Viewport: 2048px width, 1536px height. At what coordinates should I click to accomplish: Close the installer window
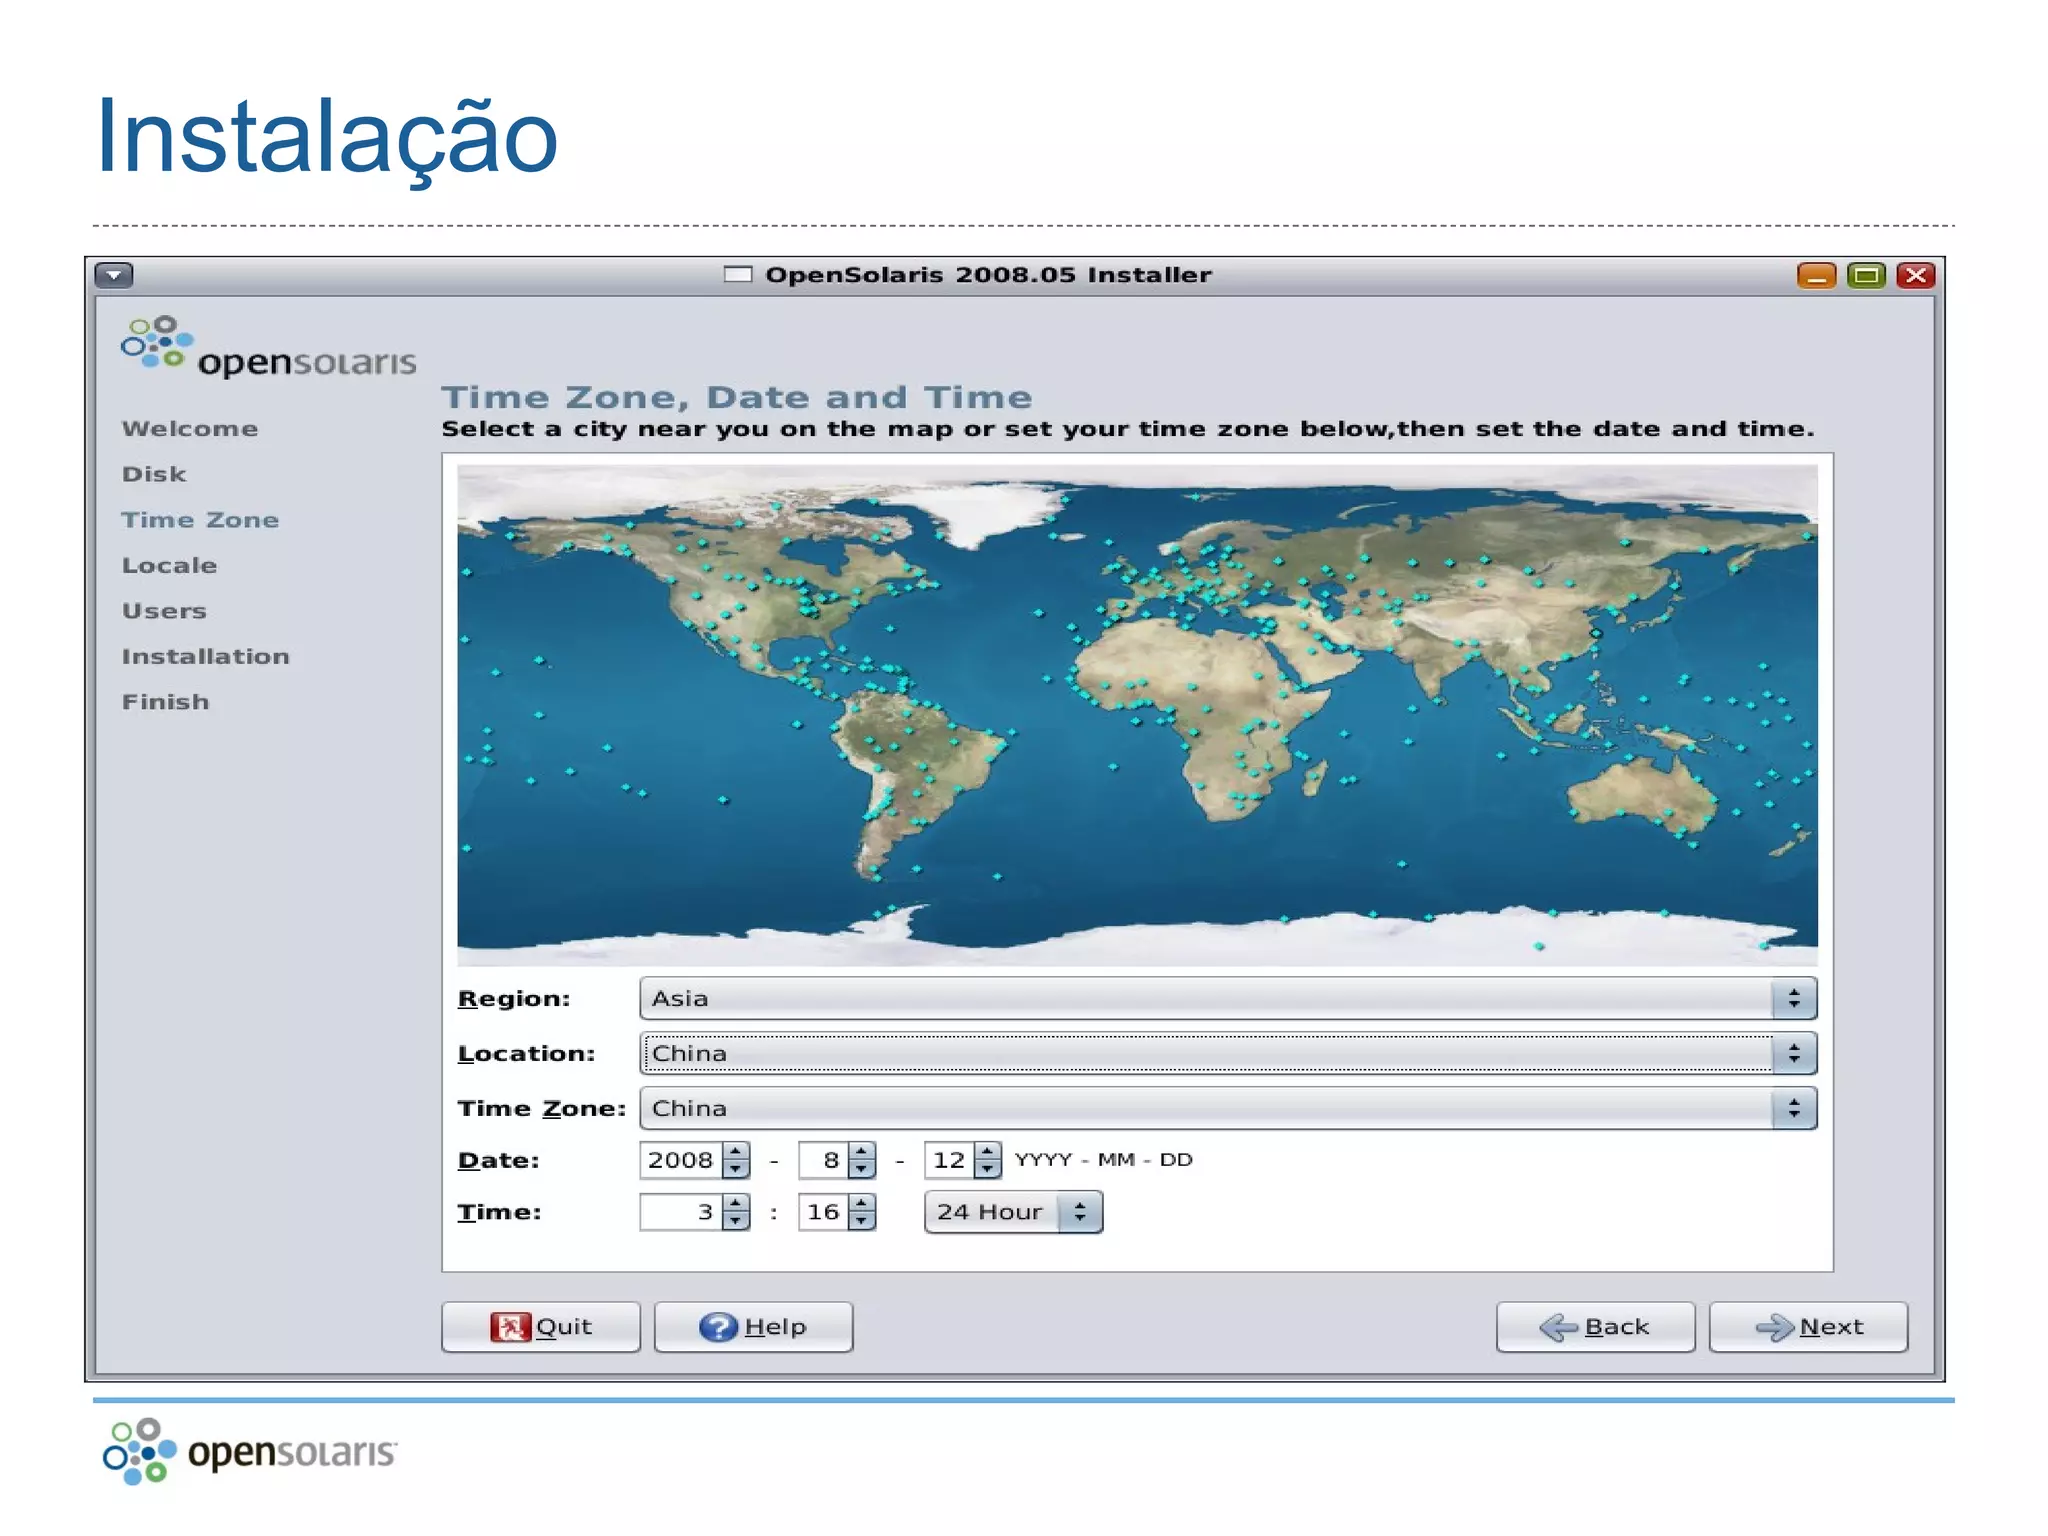tap(1916, 275)
